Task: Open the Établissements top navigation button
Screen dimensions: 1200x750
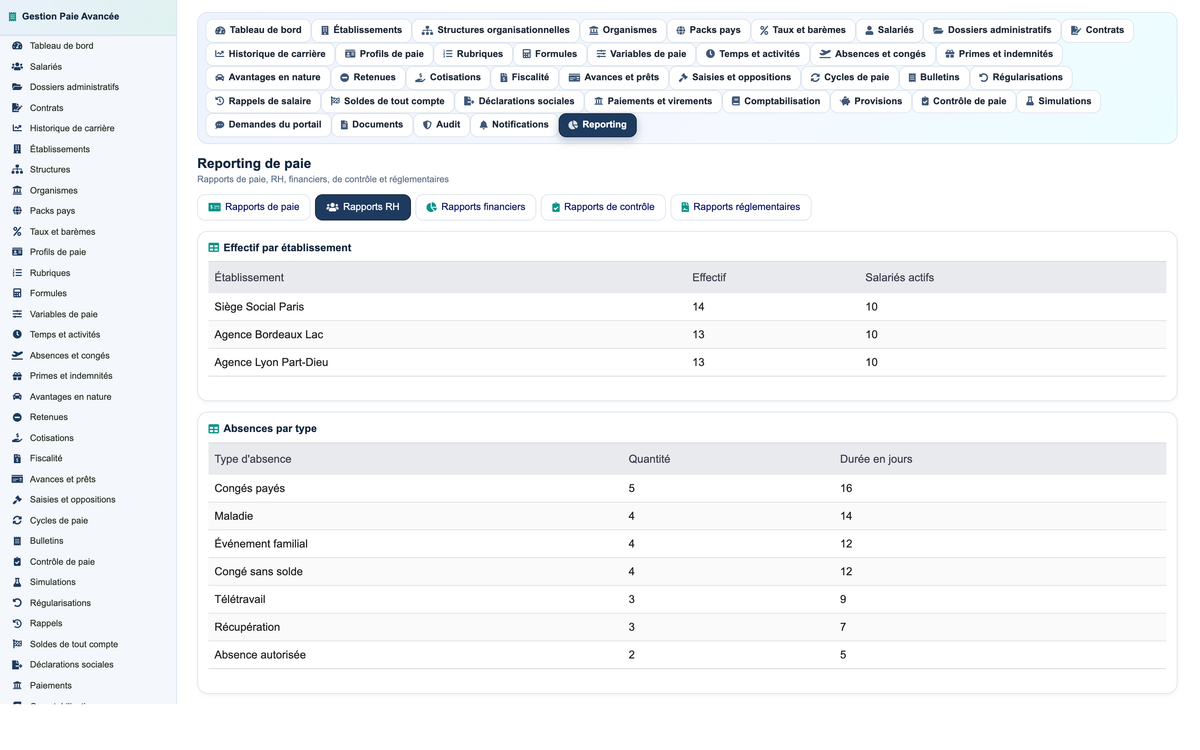Action: point(361,30)
